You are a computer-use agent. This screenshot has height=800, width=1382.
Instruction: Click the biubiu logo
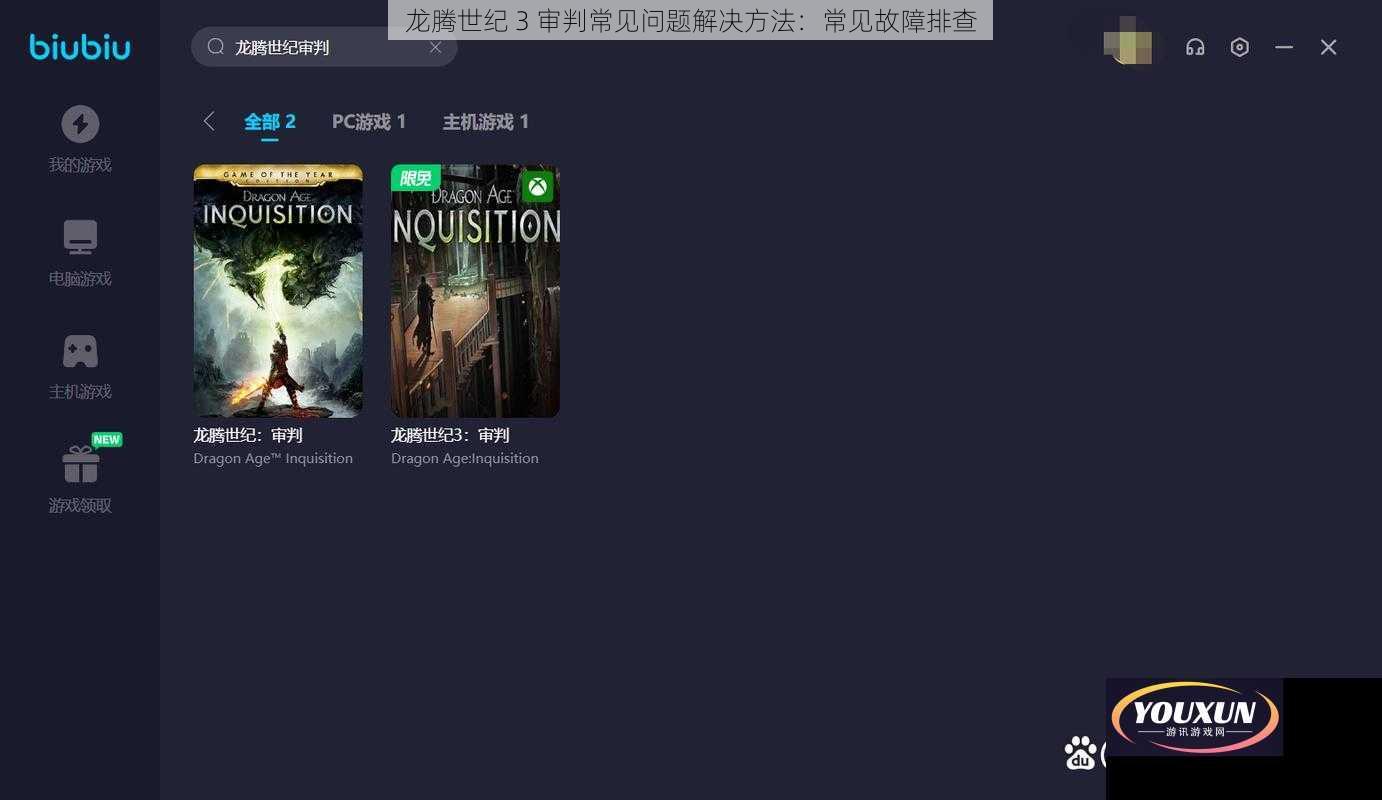[x=80, y=46]
